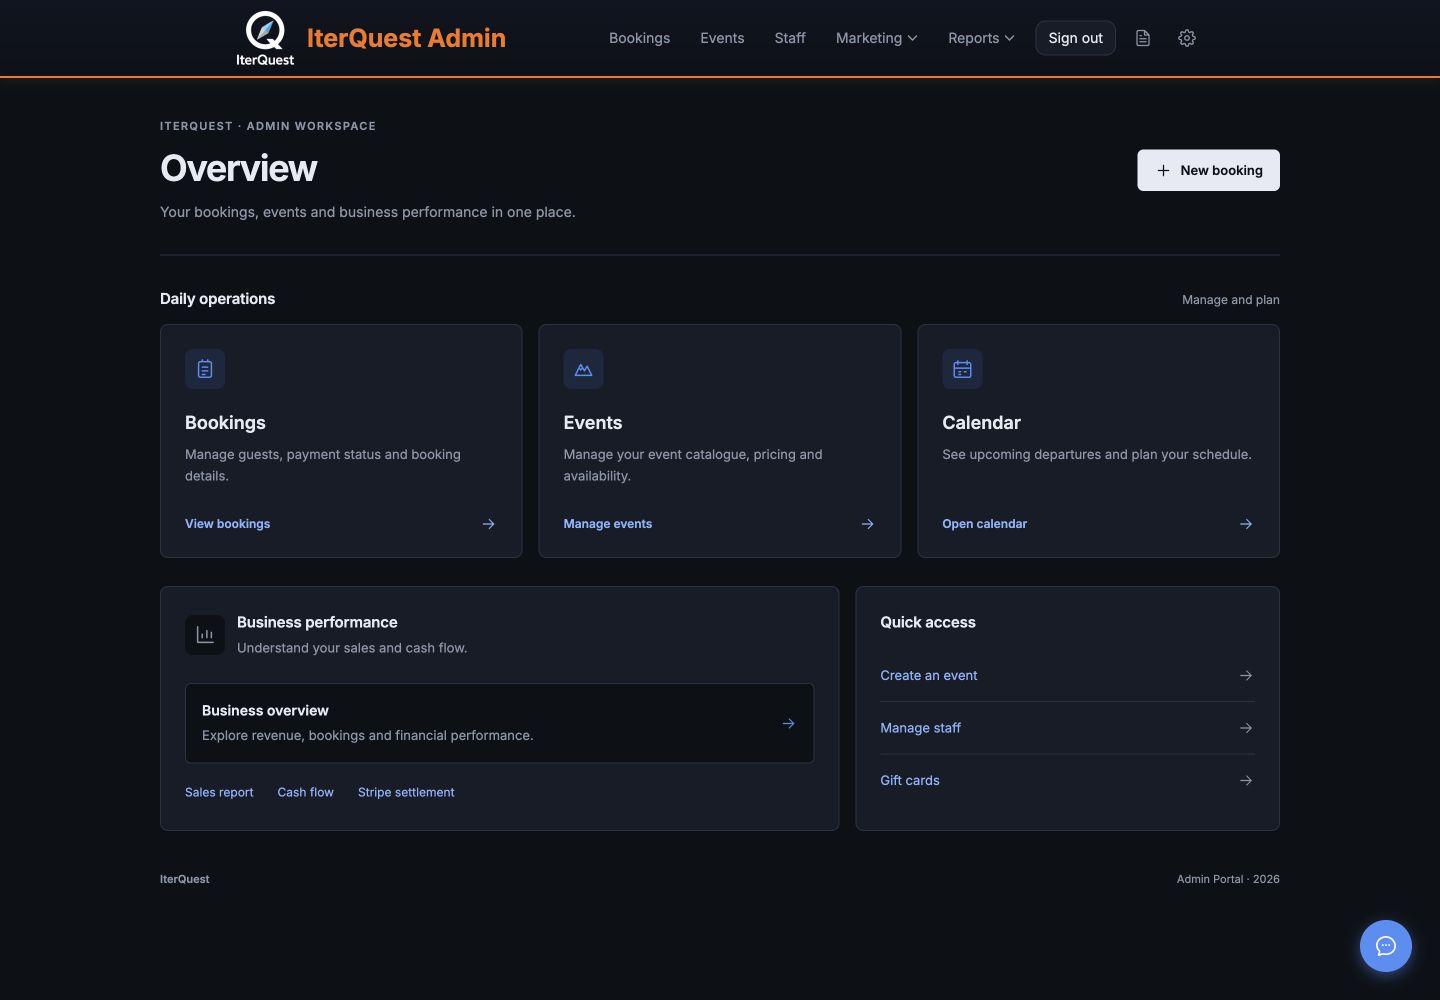This screenshot has width=1440, height=1000.
Task: Click the Business overview arrow
Action: (x=789, y=723)
